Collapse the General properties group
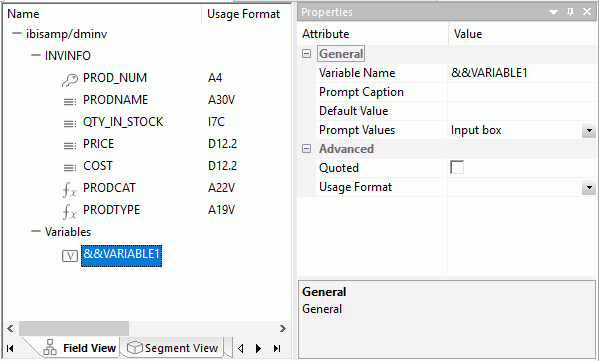599x361 pixels. click(306, 53)
